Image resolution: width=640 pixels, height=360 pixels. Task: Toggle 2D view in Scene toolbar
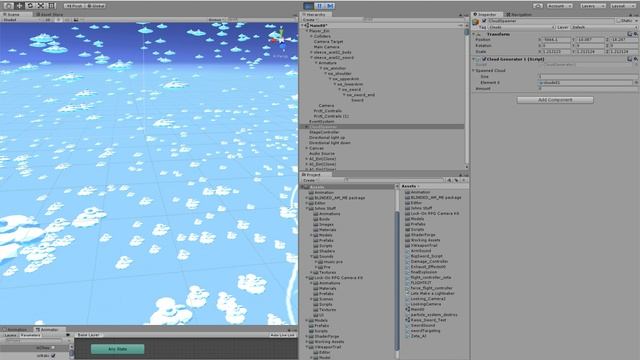pyautogui.click(x=48, y=20)
